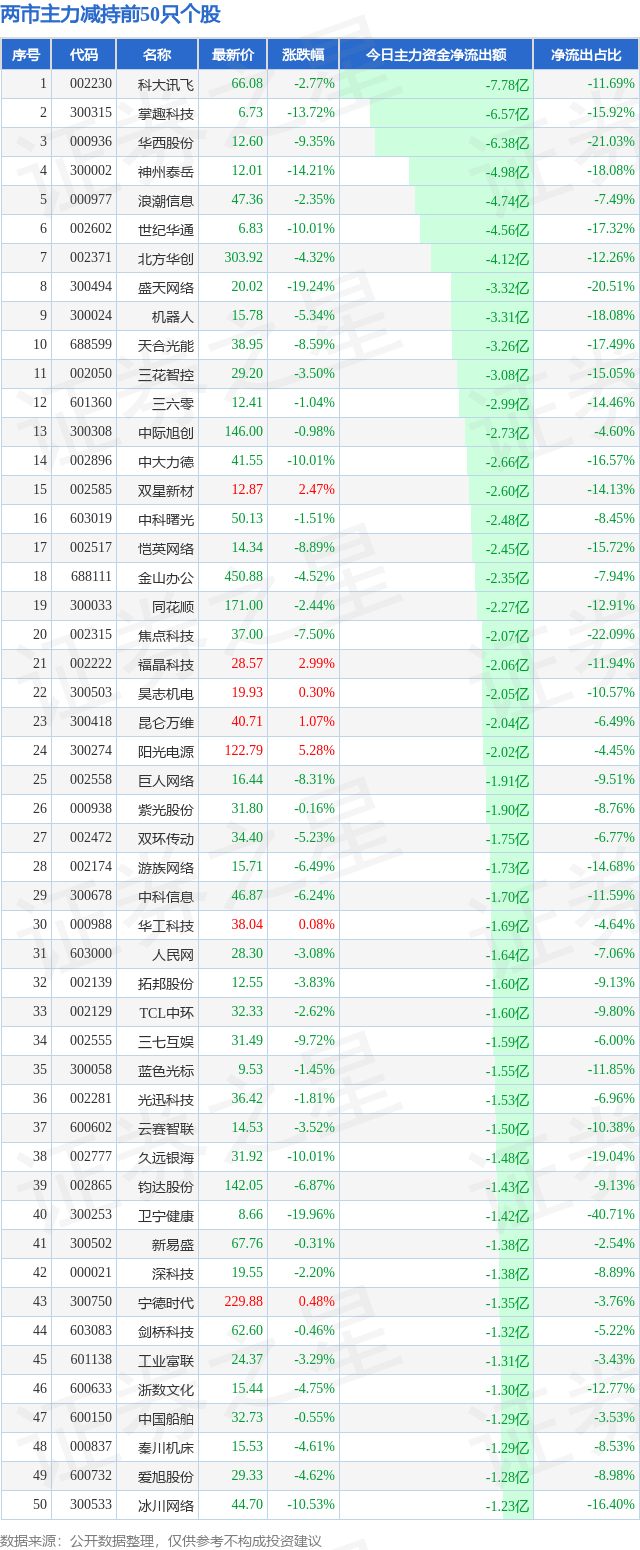Click the red price 229.88 of 宁德时代
The image size is (640, 1550).
tap(243, 1302)
